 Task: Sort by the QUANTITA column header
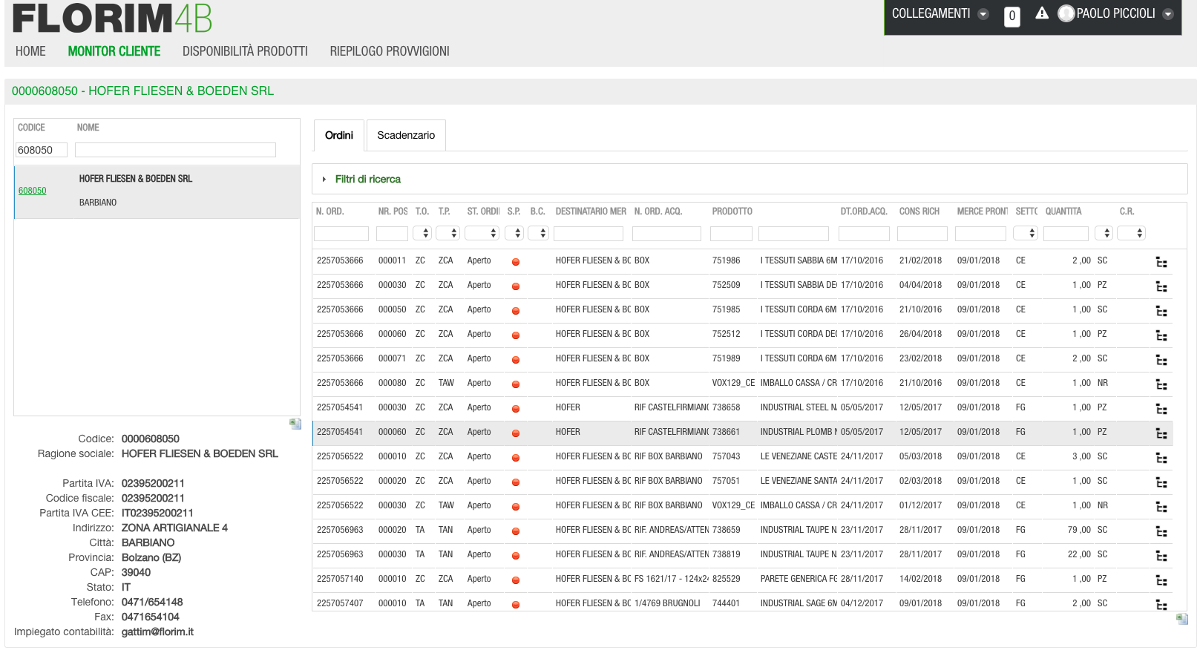click(1064, 211)
